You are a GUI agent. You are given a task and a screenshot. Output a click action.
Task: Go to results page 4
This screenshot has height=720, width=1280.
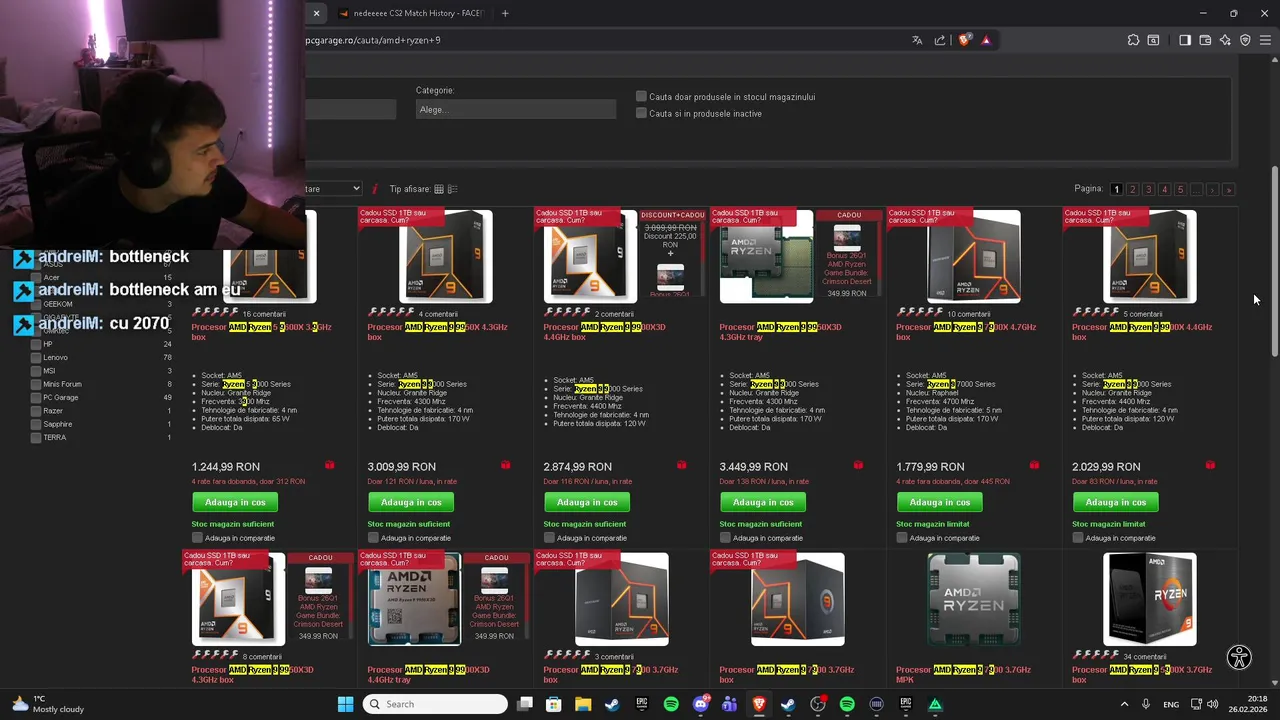tap(1164, 189)
